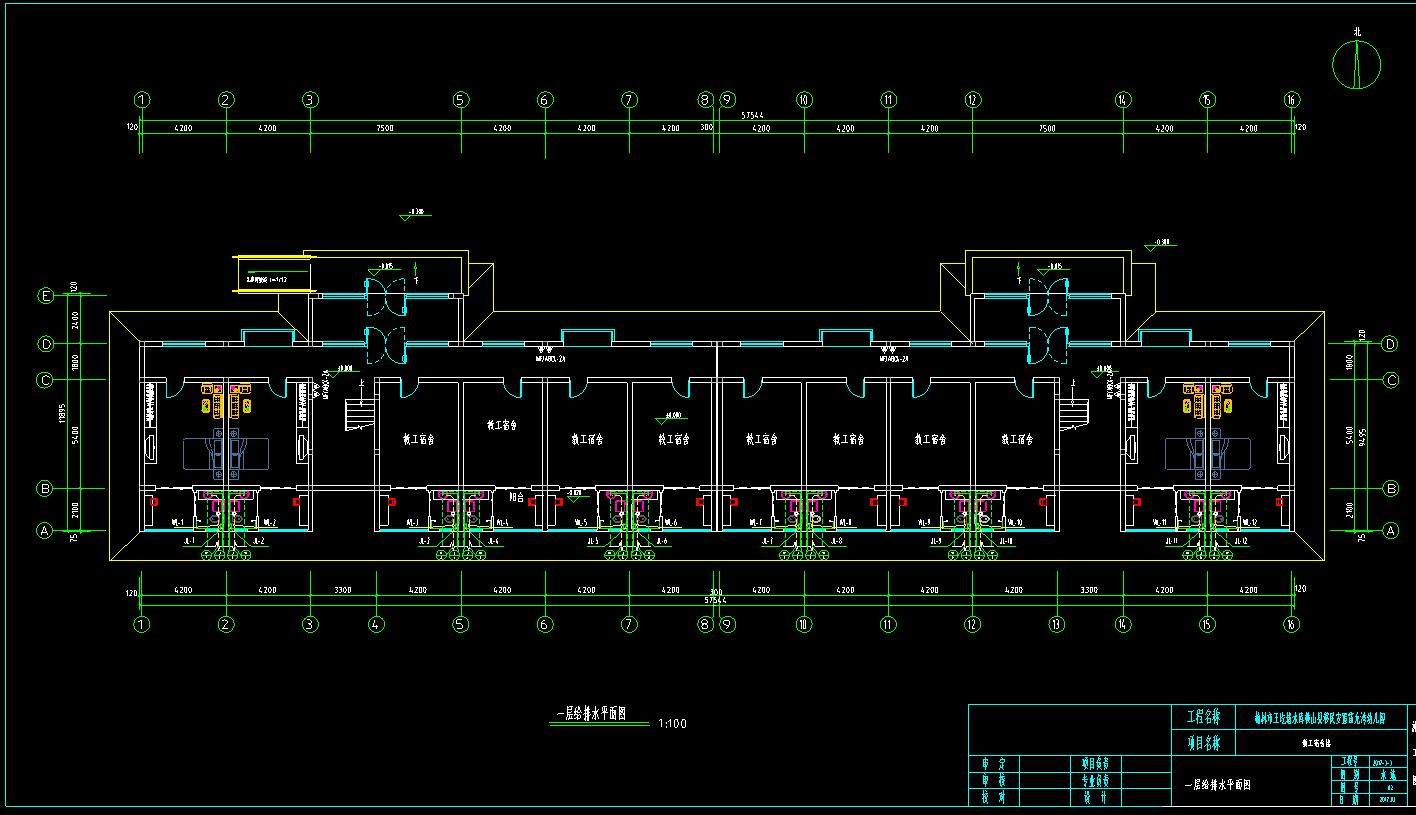Select the yellow ramp rectangle at the upper left
The width and height of the screenshot is (1416, 815).
(274, 272)
